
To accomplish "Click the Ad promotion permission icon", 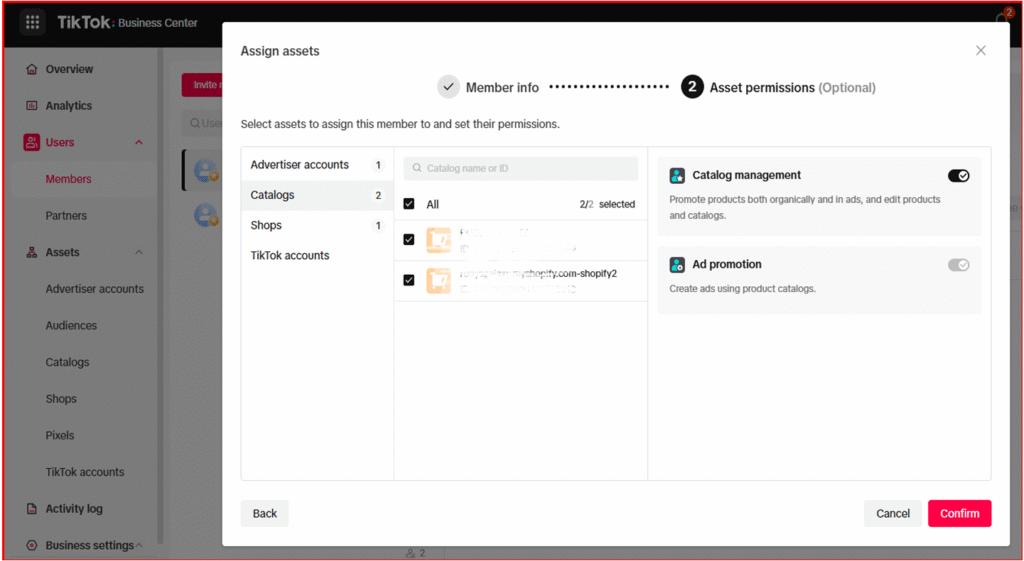I will [x=677, y=265].
